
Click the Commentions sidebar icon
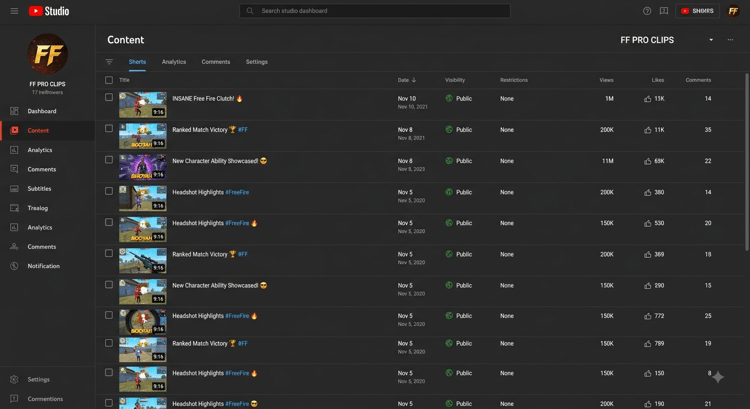(14, 398)
